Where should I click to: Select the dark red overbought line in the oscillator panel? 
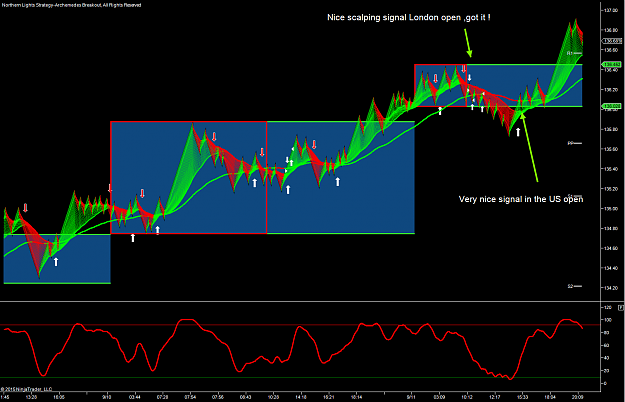pyautogui.click(x=300, y=325)
